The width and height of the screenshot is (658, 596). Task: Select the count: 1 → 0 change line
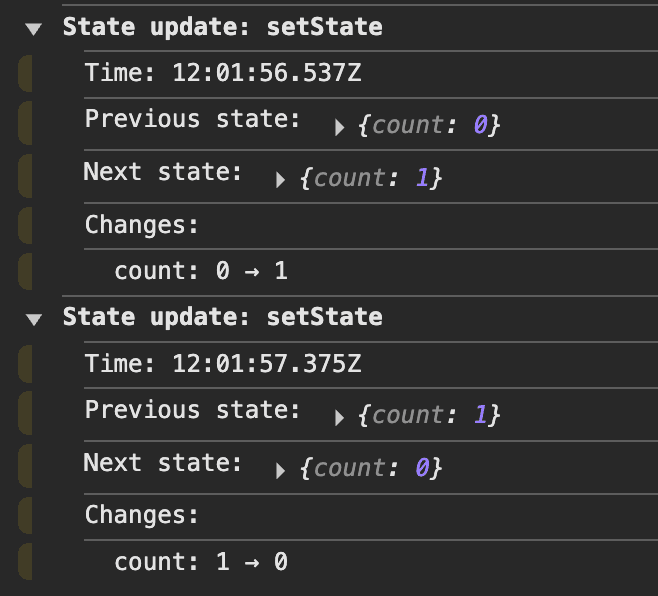(x=201, y=562)
